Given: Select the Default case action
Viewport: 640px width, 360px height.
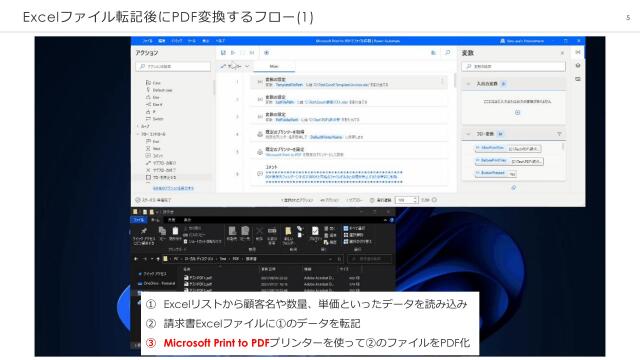Looking at the screenshot, I should tap(160, 90).
